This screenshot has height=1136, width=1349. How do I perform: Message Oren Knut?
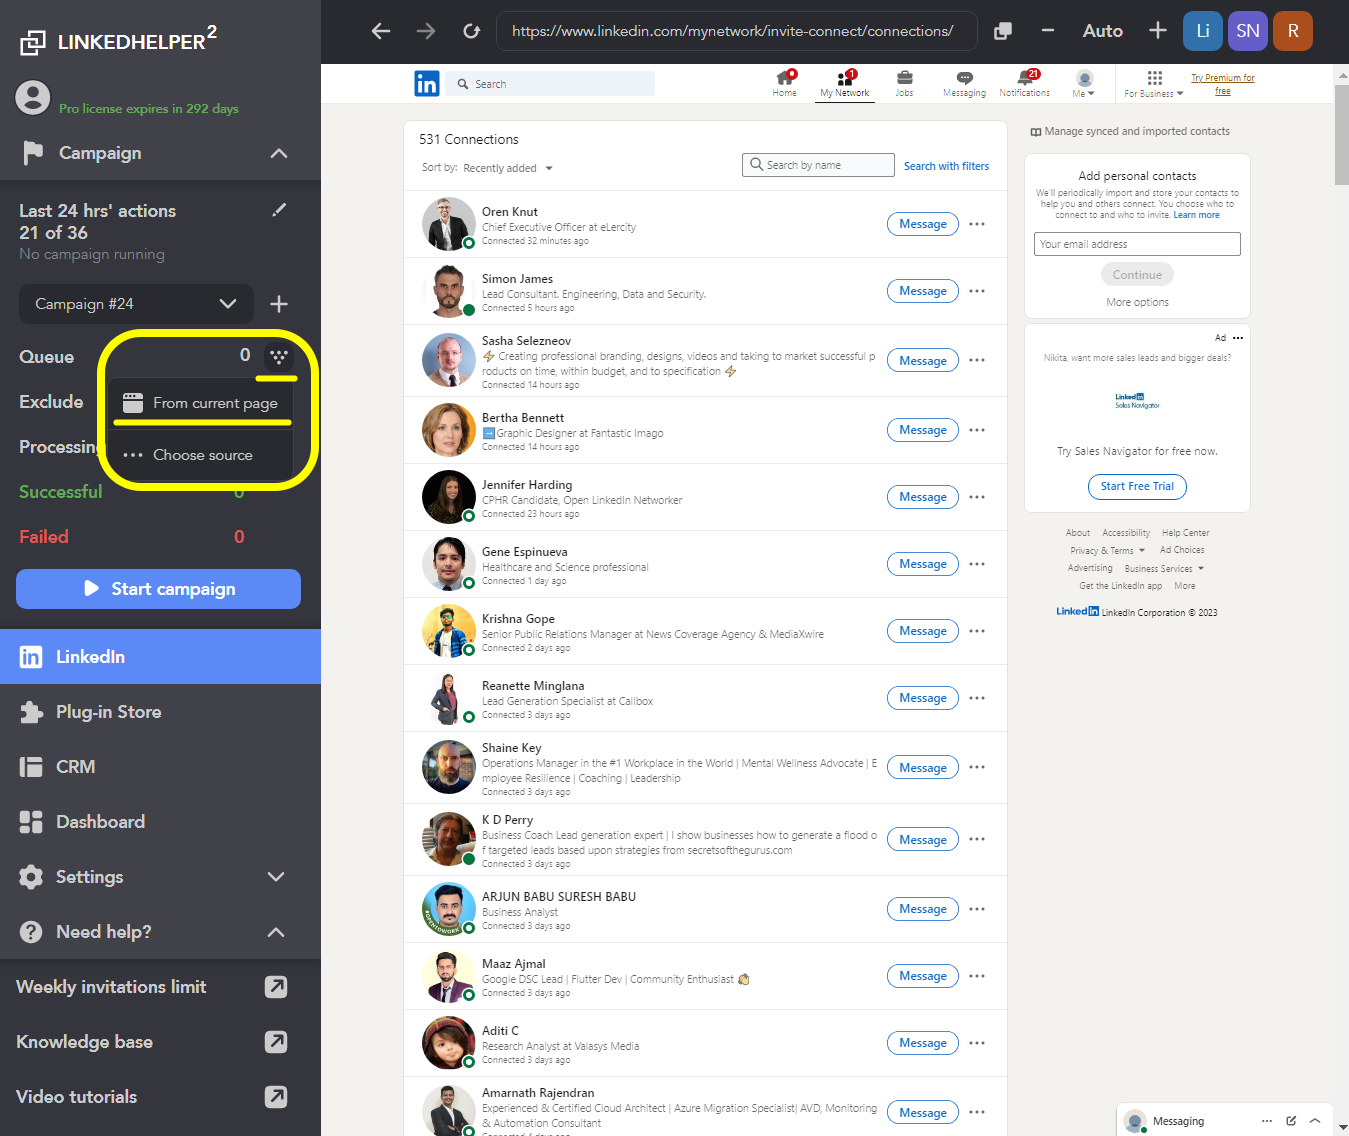coord(923,224)
